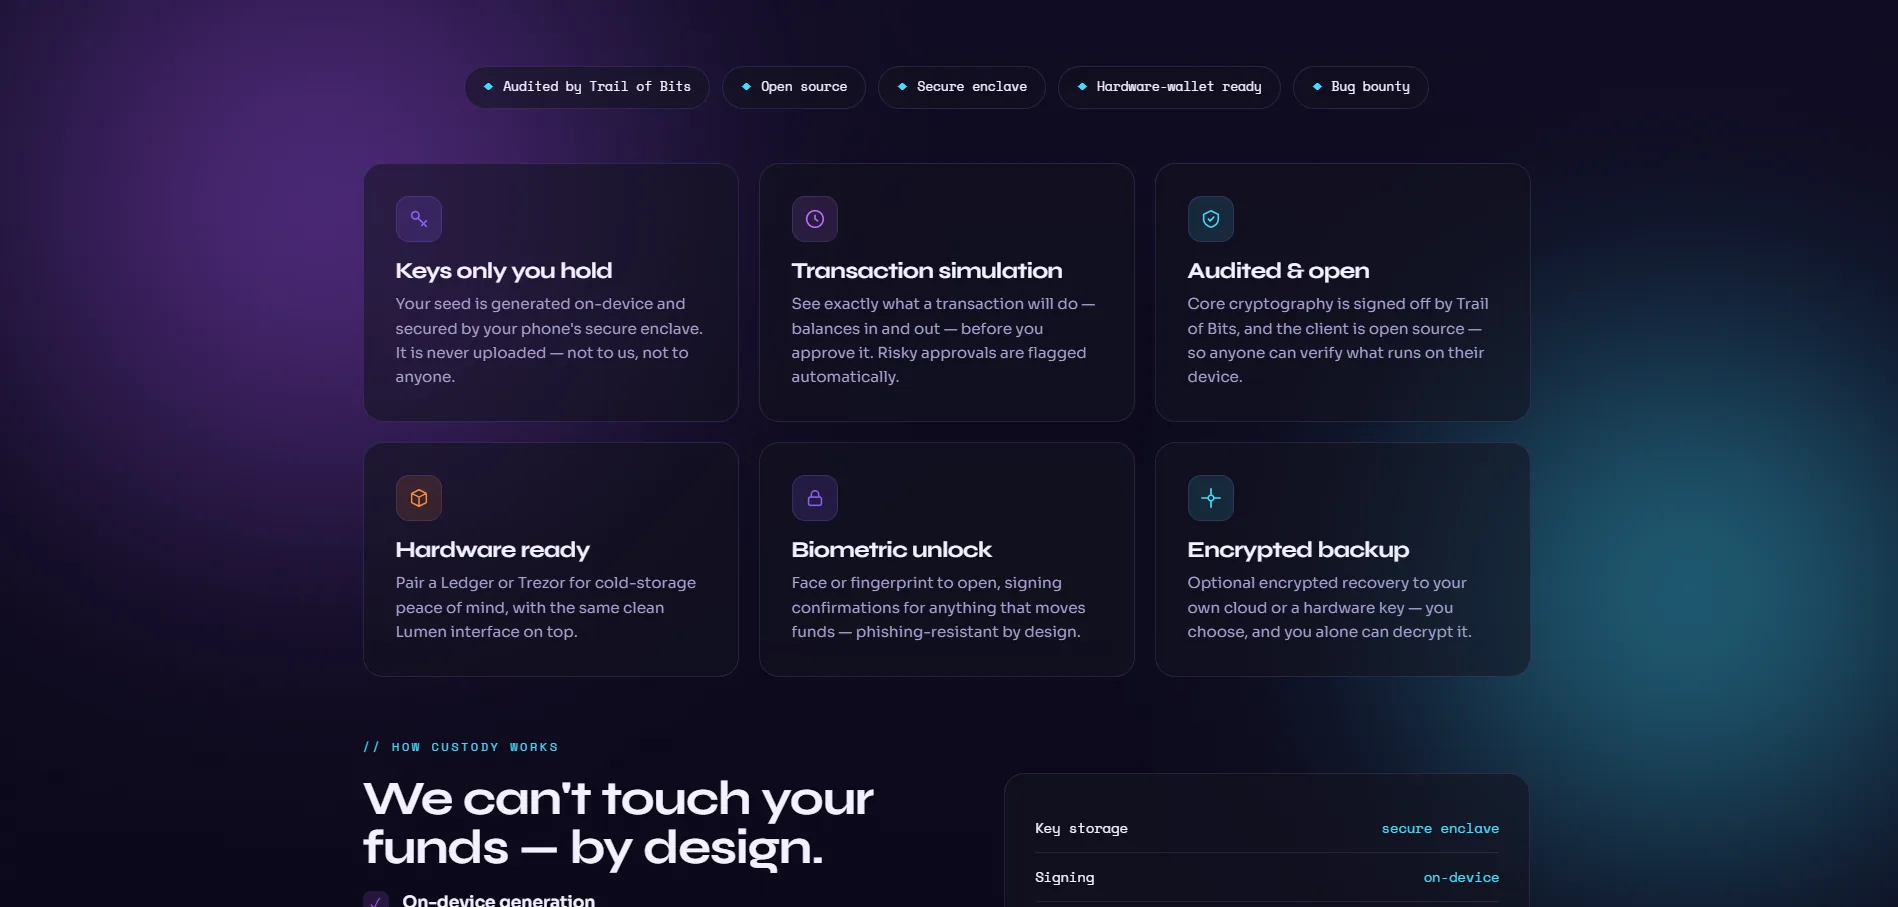The image size is (1898, 907).
Task: Select the Audited by Trail of Bits pill
Action: pyautogui.click(x=587, y=87)
